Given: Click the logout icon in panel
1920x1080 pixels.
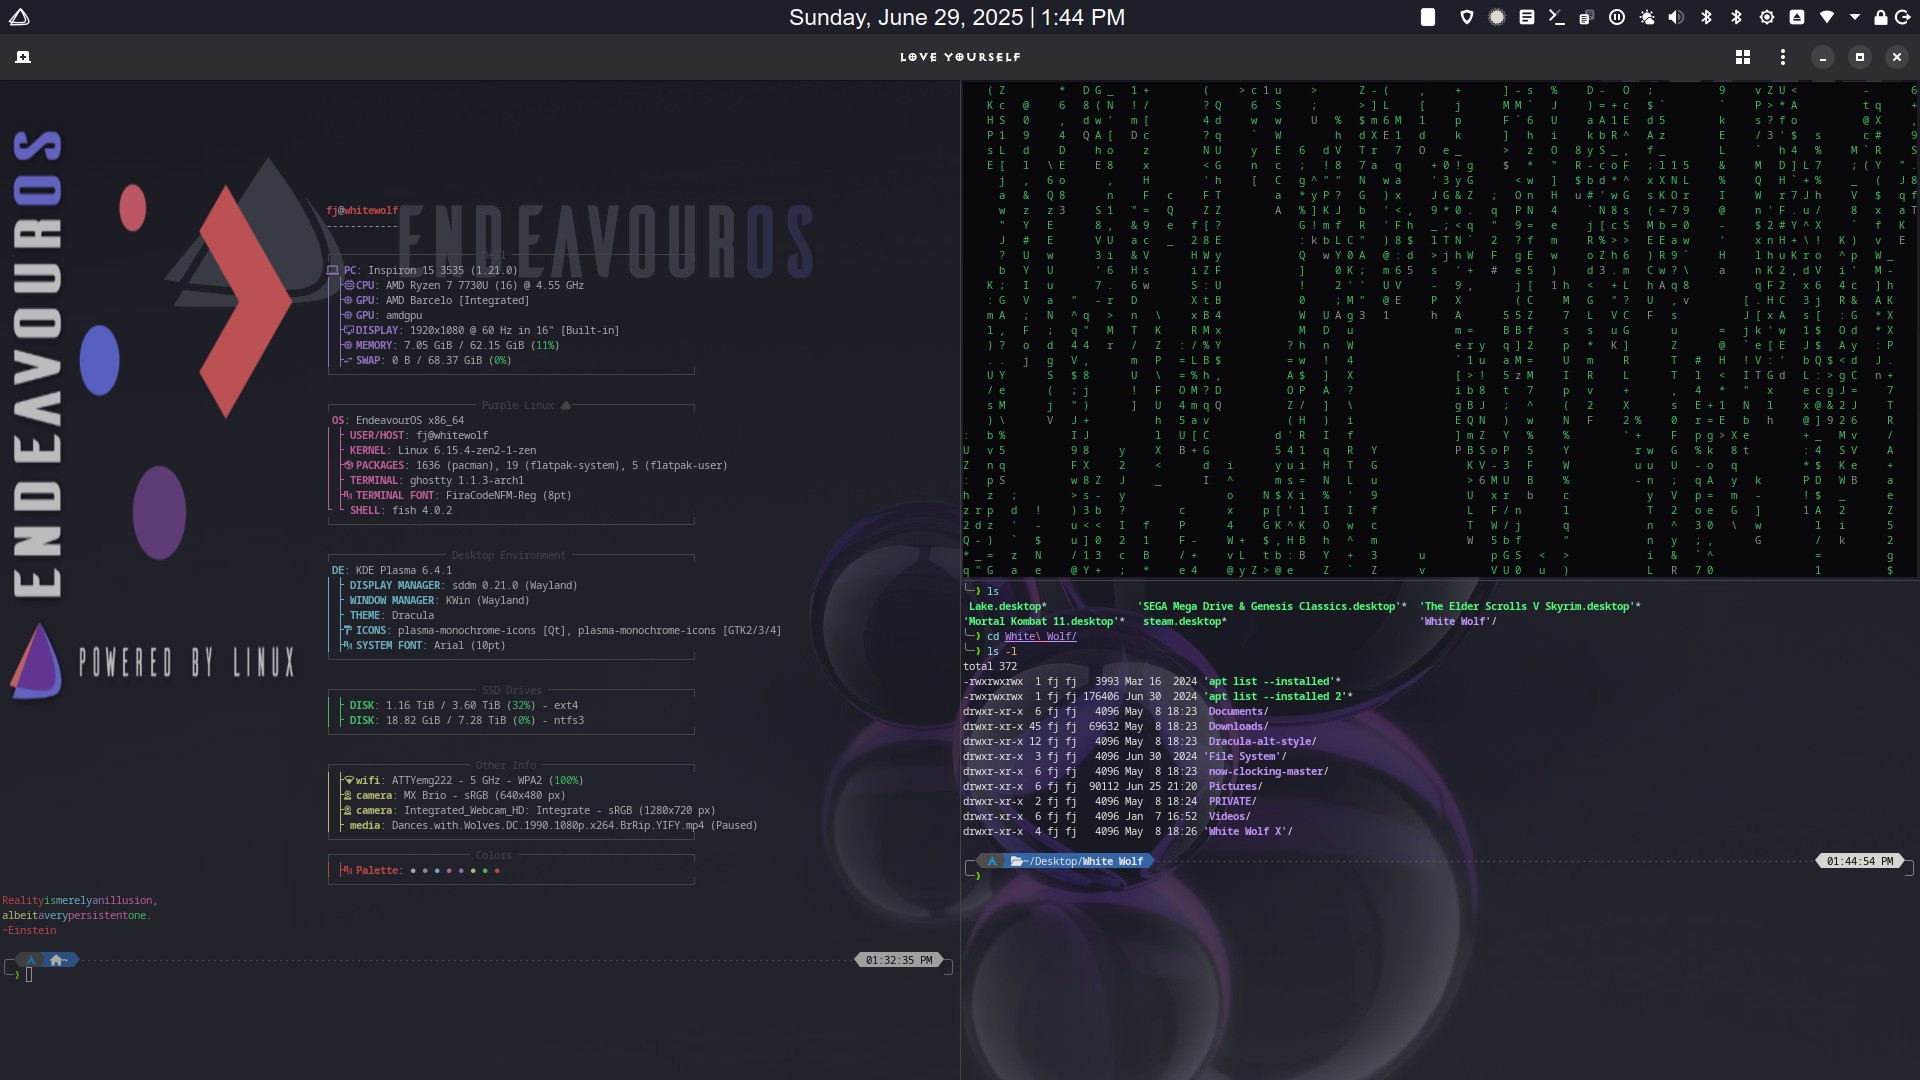Looking at the screenshot, I should tap(1901, 17).
